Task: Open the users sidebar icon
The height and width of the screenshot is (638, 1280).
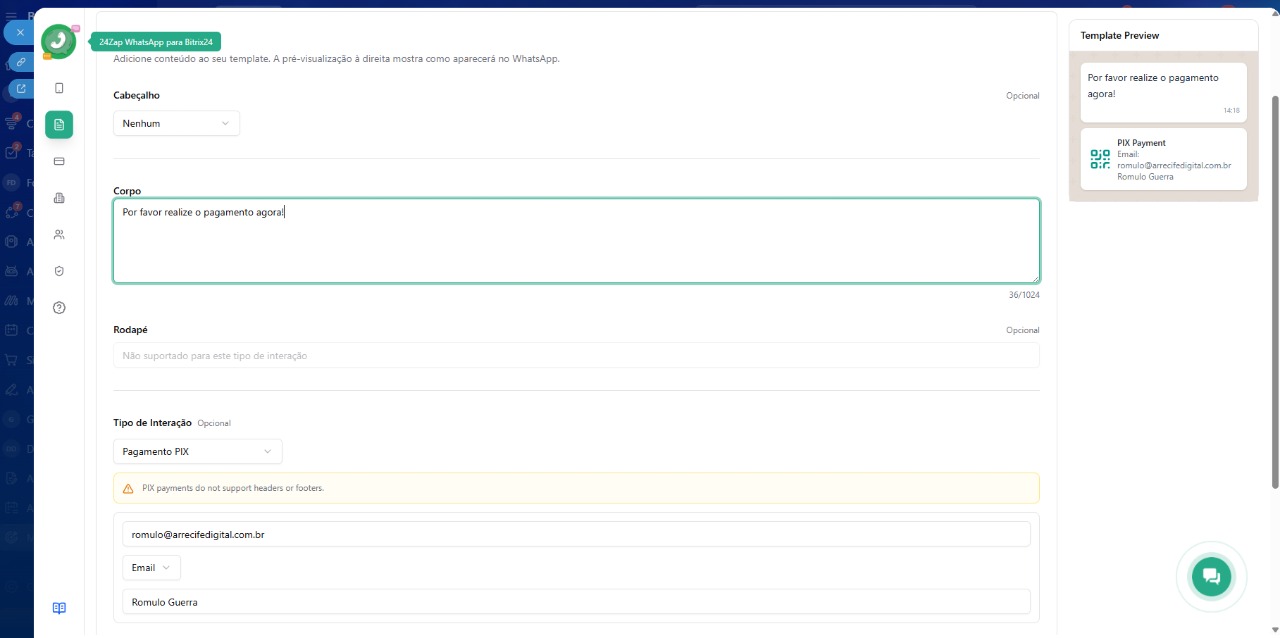Action: click(59, 234)
